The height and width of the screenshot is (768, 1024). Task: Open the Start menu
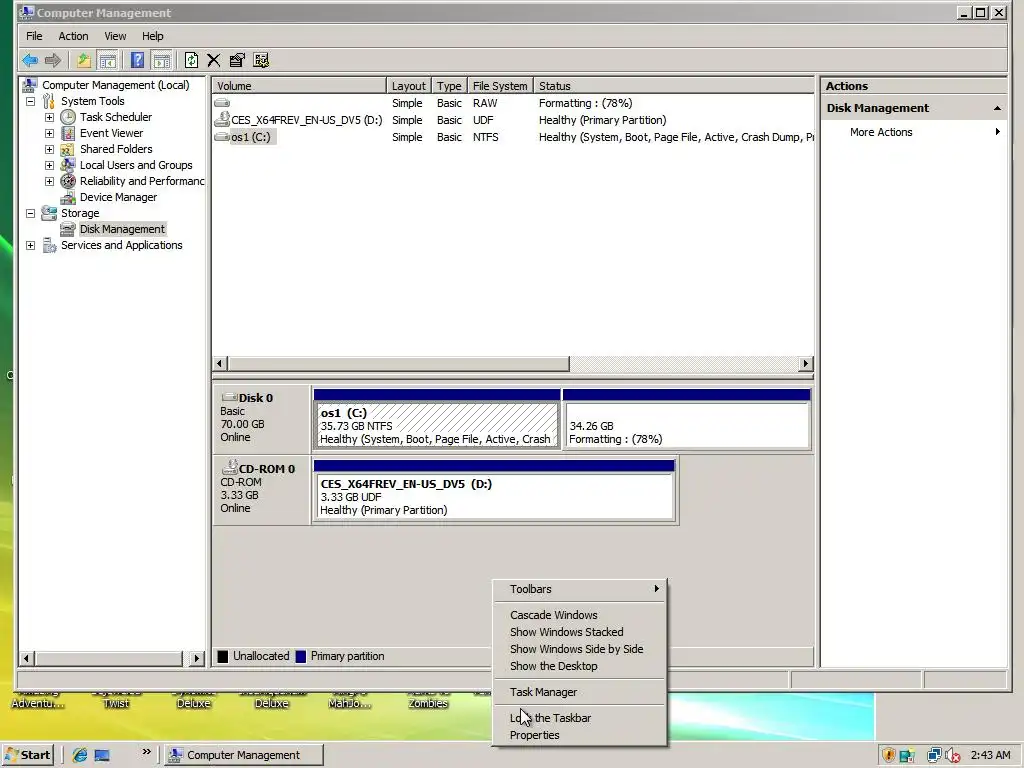coord(28,755)
